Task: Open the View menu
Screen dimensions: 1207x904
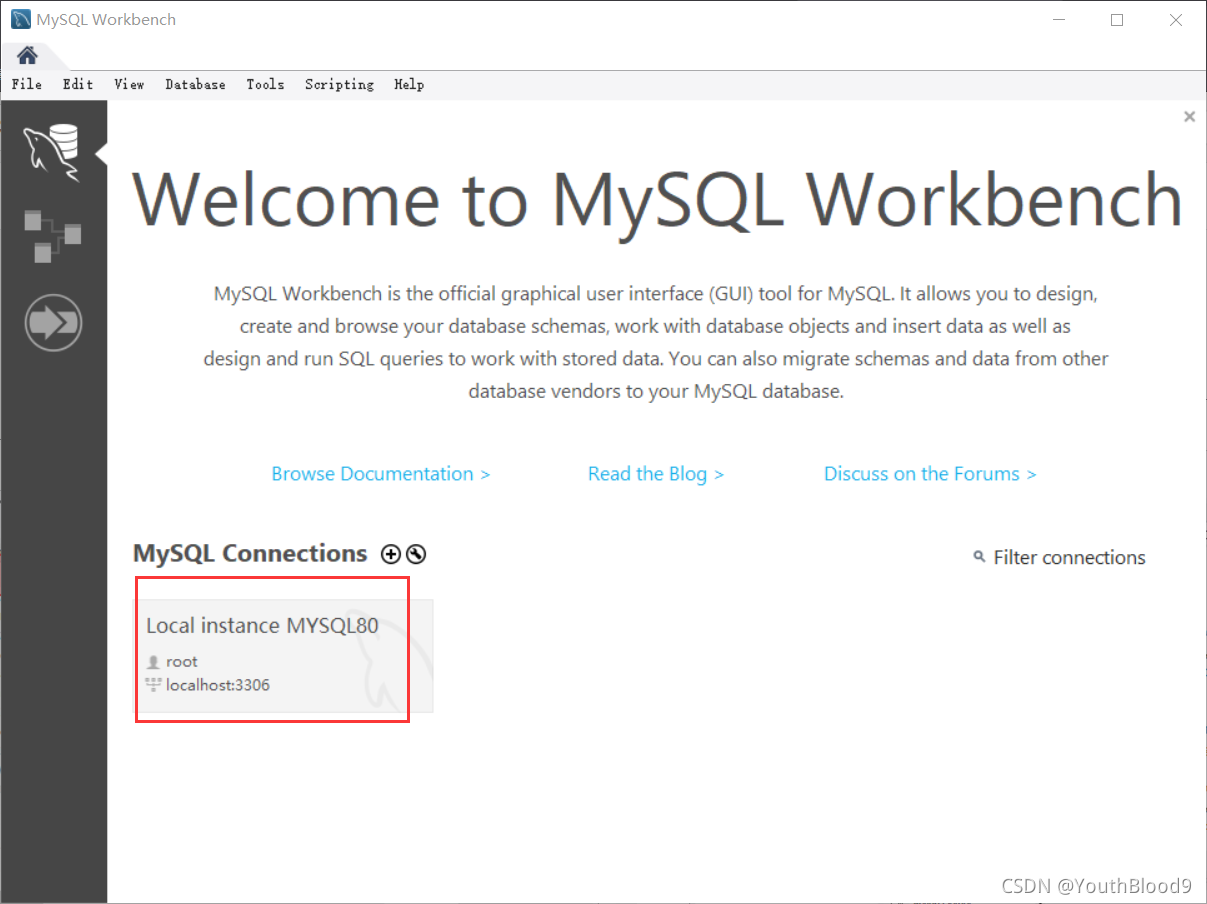Action: pos(129,85)
